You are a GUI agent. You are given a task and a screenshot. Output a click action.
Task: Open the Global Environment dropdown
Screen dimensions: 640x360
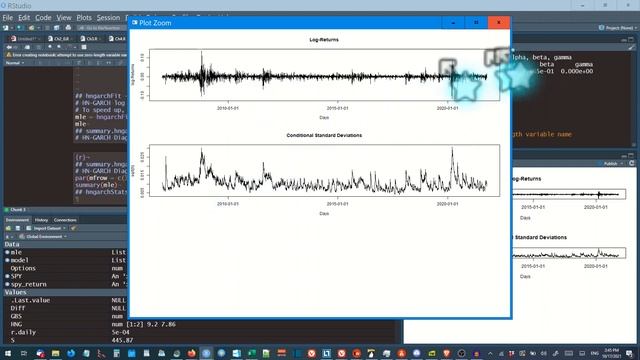[x=43, y=236]
